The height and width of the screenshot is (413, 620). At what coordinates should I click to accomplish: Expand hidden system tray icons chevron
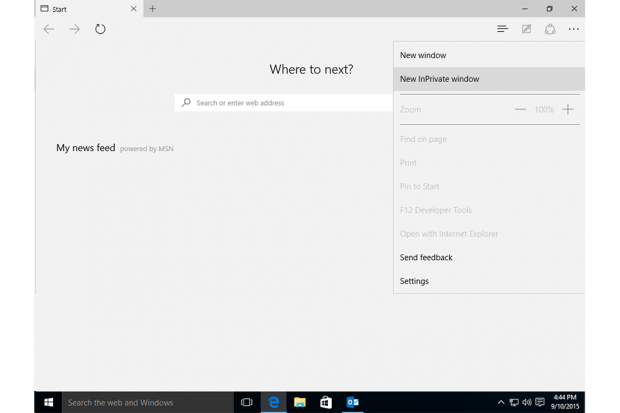tap(501, 402)
